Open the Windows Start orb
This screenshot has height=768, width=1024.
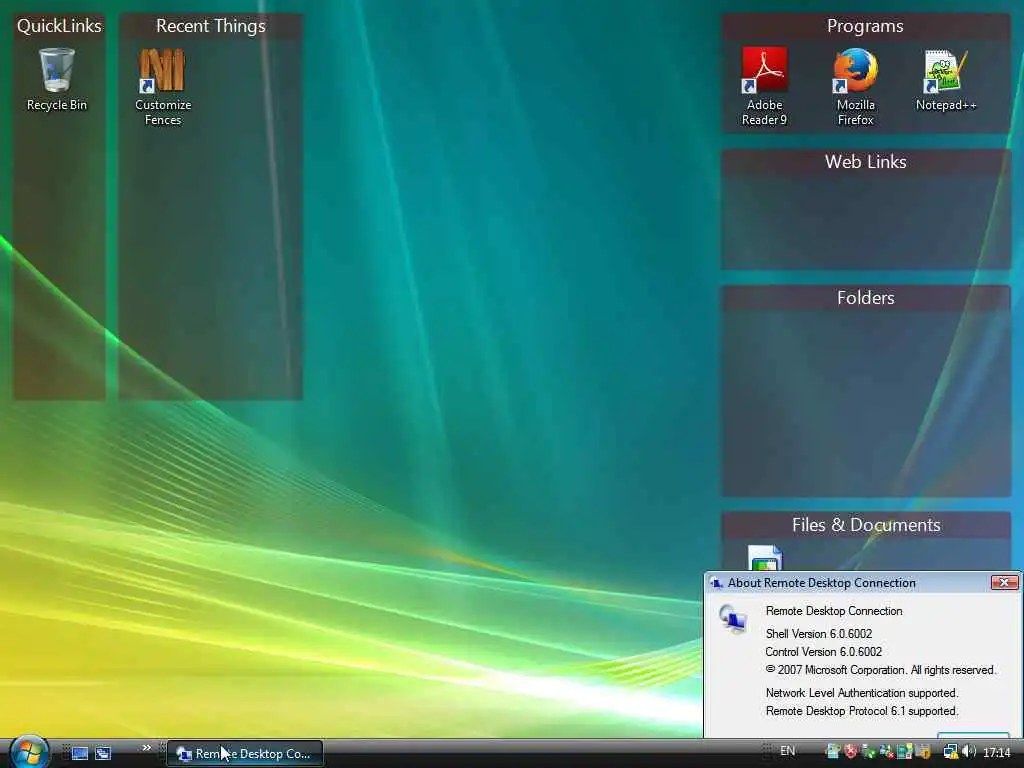pyautogui.click(x=29, y=752)
